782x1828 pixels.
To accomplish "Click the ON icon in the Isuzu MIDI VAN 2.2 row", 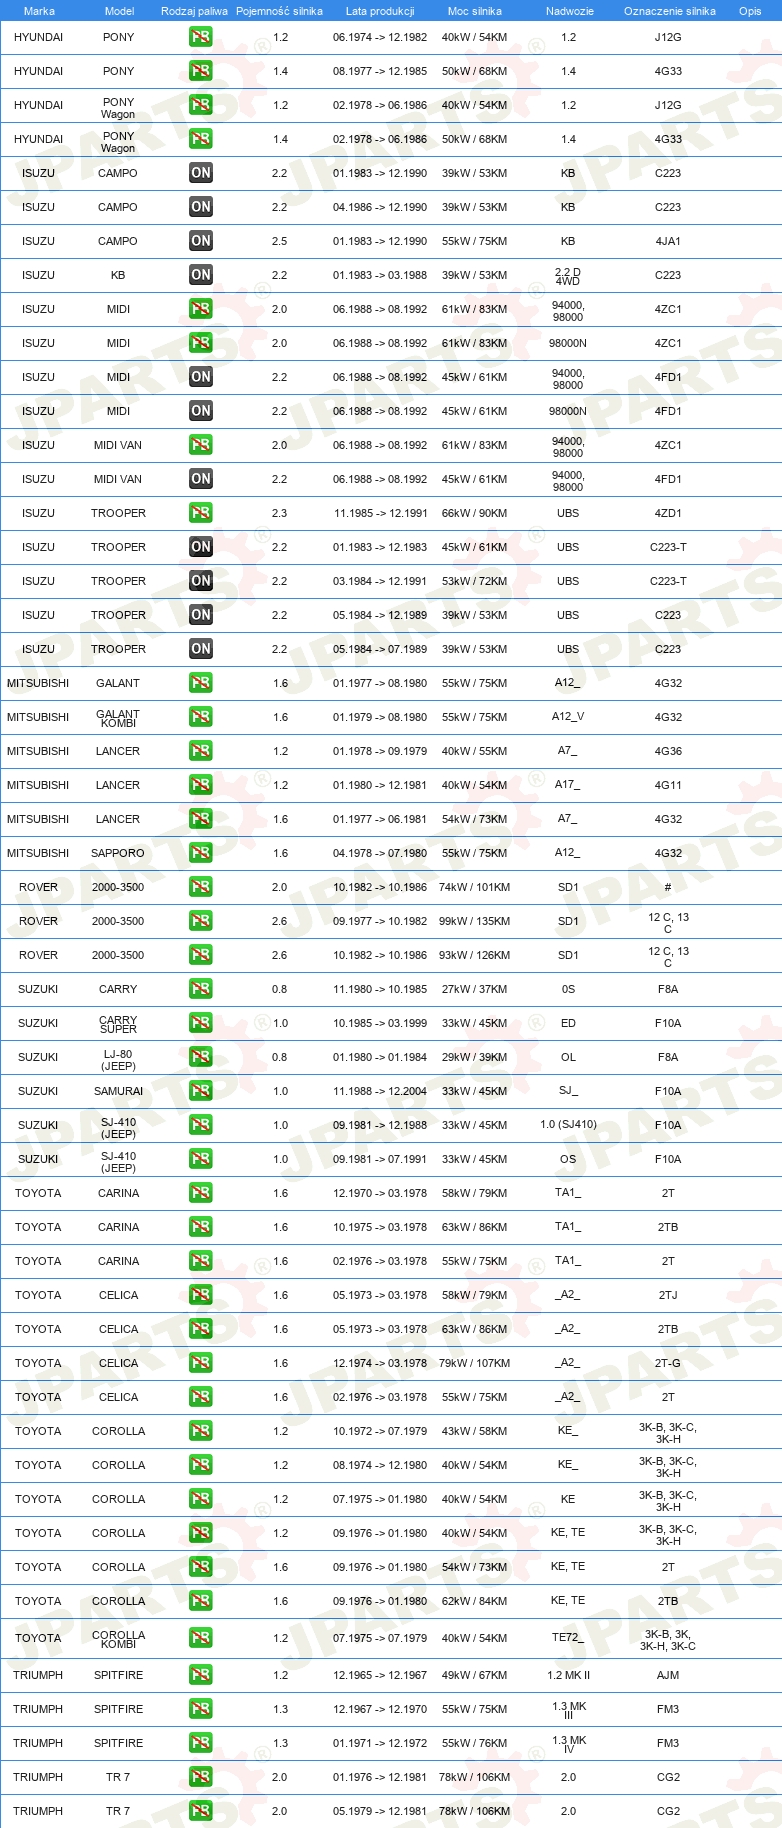I will pyautogui.click(x=201, y=479).
